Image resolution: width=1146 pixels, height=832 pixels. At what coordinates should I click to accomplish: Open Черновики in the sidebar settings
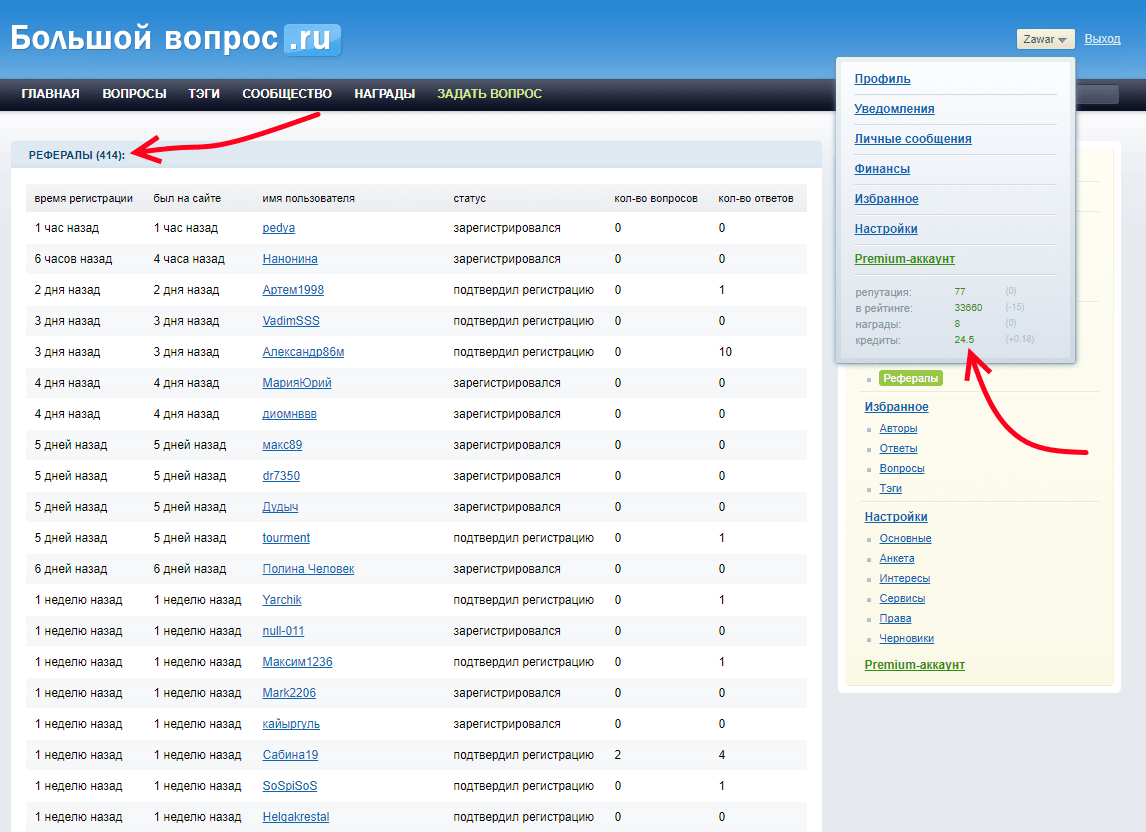(x=906, y=638)
